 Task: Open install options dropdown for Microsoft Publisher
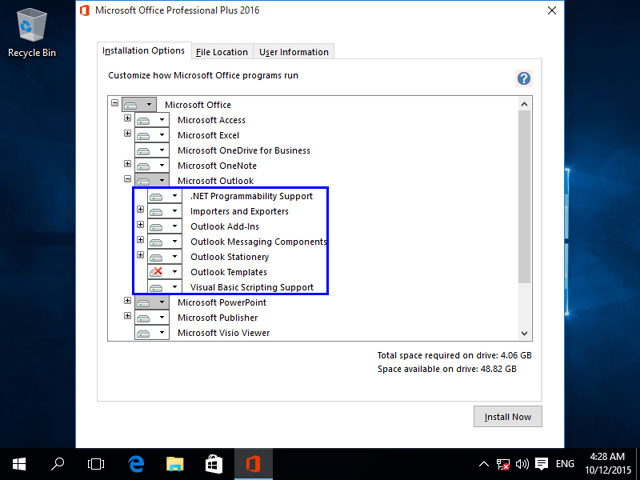coord(152,318)
